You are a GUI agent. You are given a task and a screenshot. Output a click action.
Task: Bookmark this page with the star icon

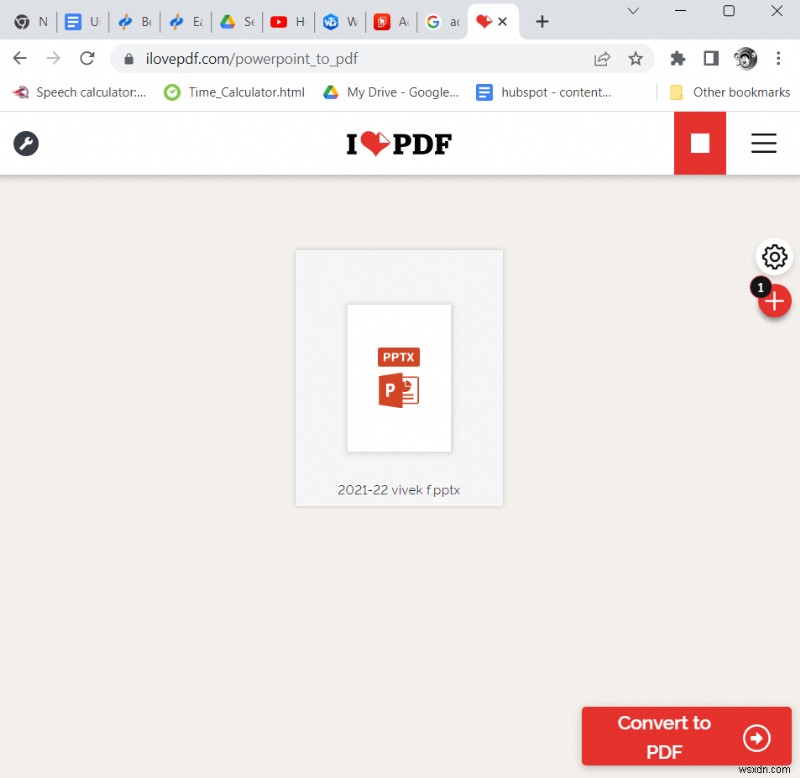tap(637, 59)
